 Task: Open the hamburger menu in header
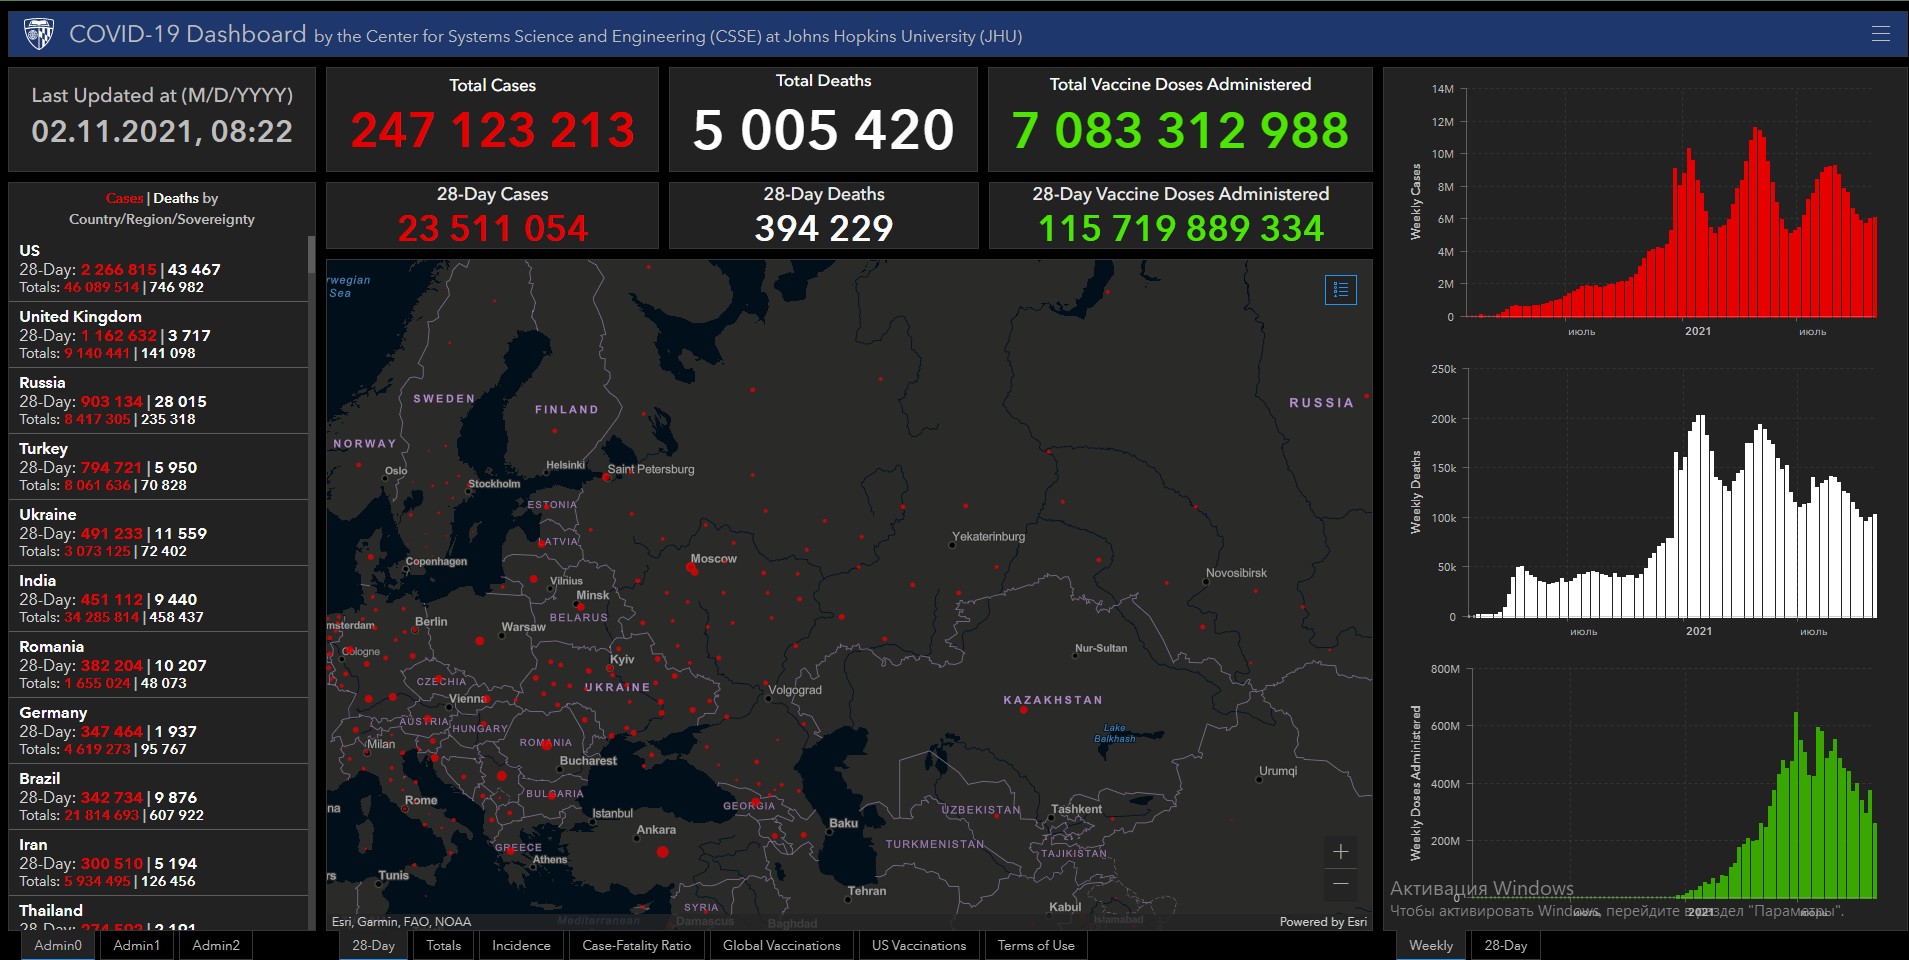pyautogui.click(x=1880, y=34)
